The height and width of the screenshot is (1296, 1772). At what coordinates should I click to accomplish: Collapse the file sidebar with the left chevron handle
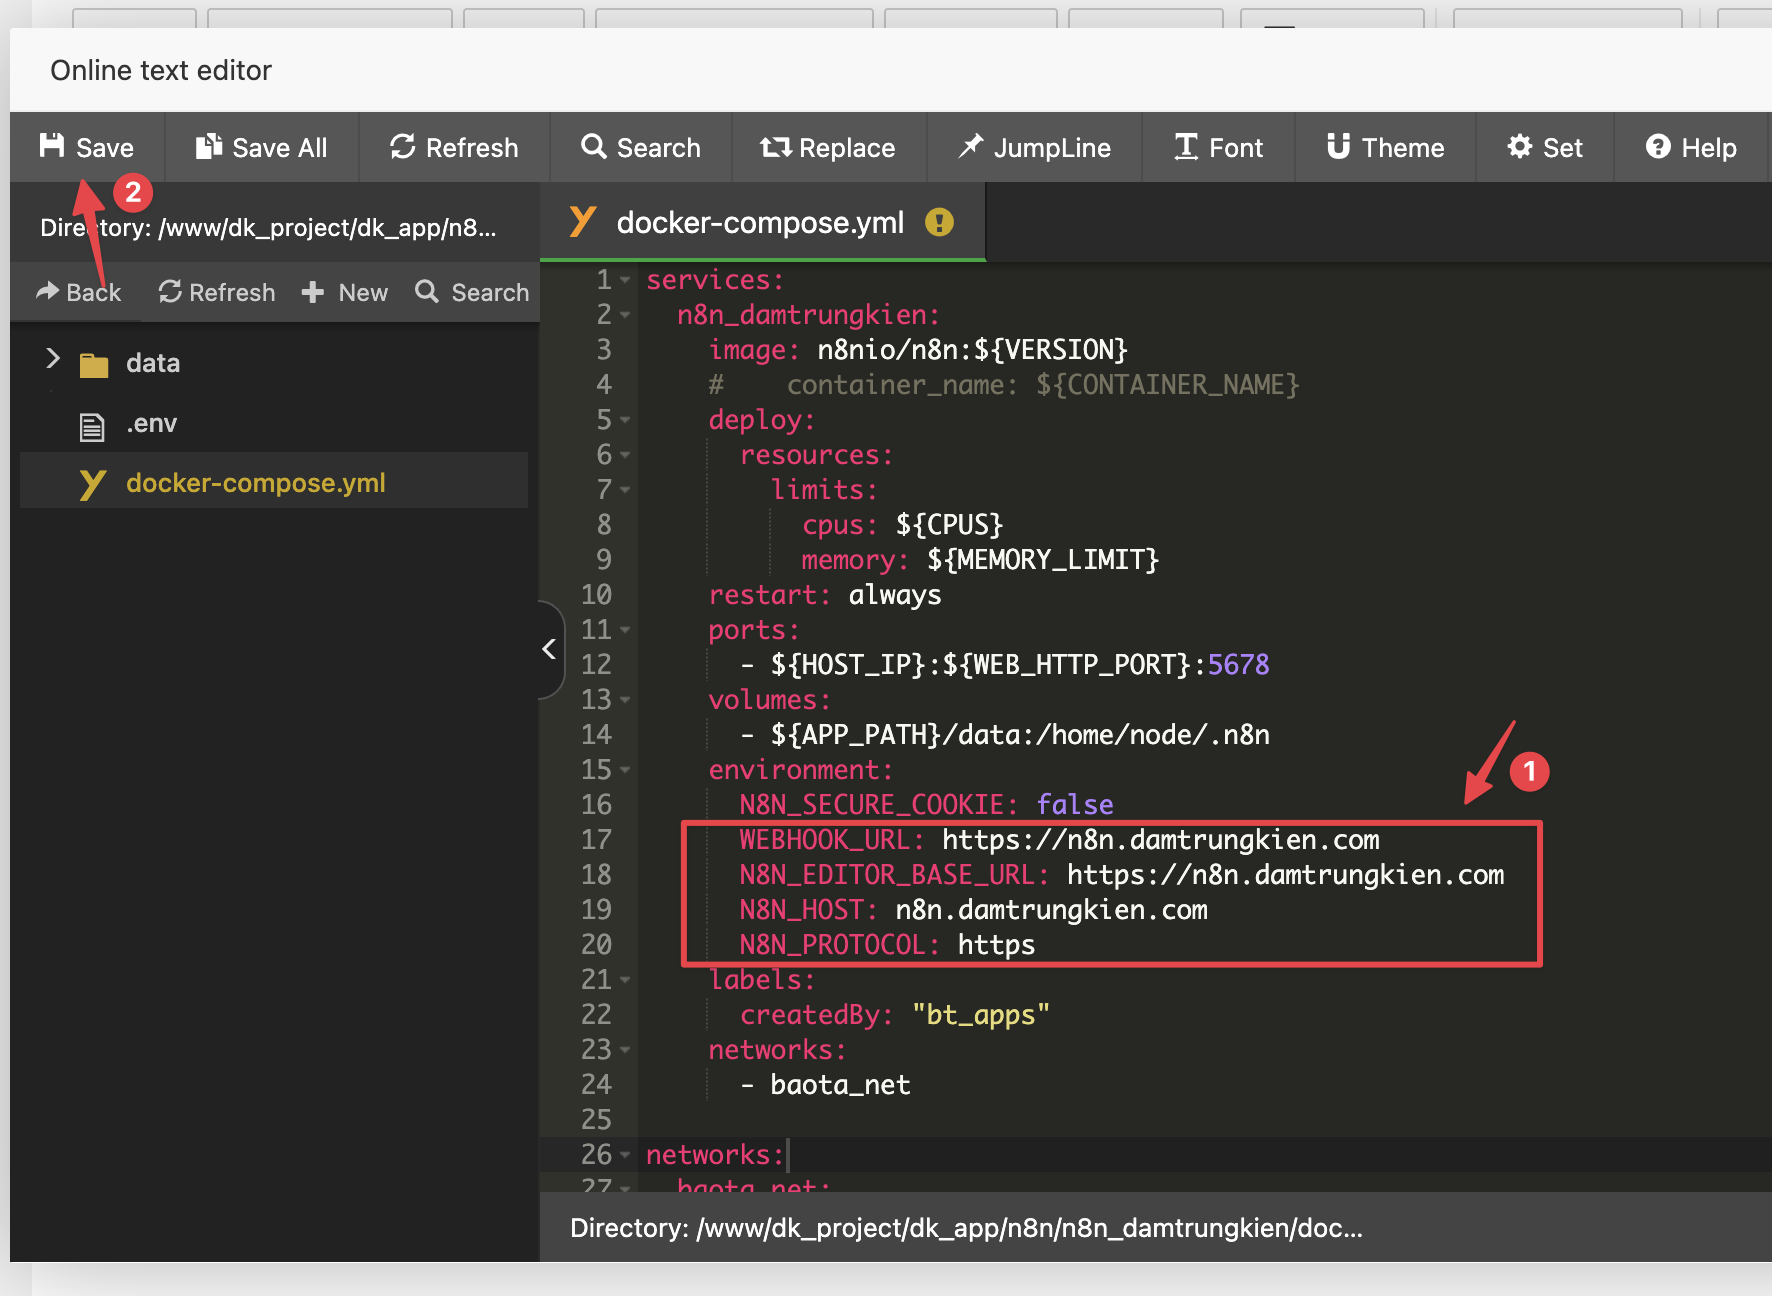click(x=550, y=649)
